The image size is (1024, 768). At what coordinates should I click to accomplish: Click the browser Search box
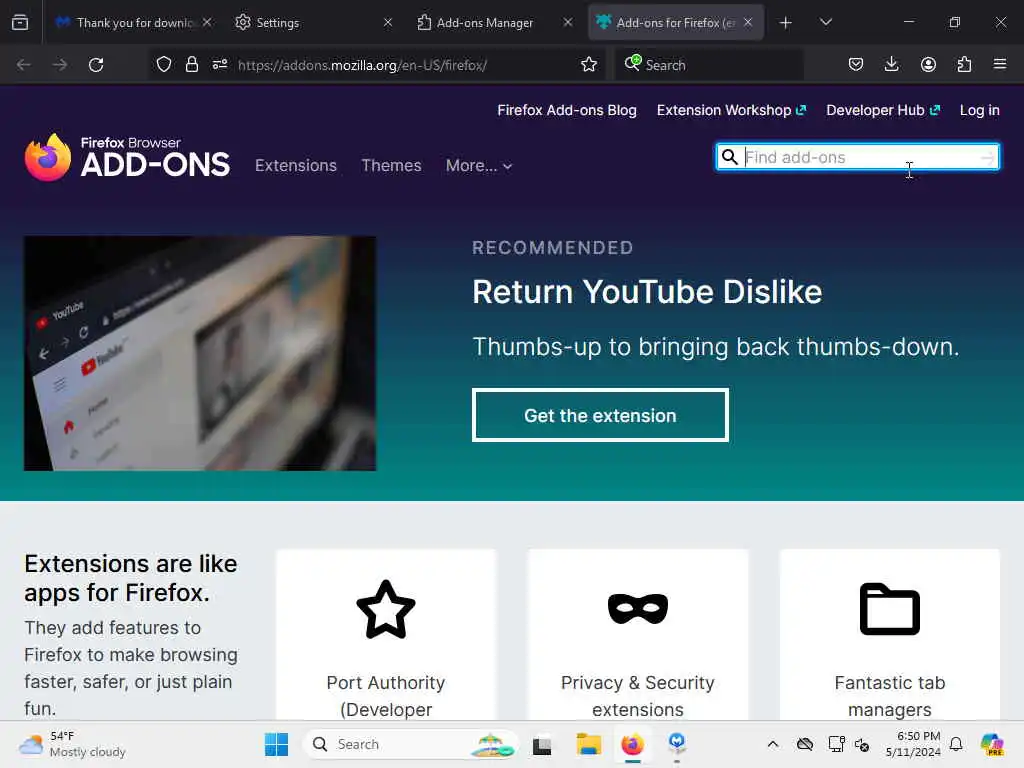click(x=710, y=65)
